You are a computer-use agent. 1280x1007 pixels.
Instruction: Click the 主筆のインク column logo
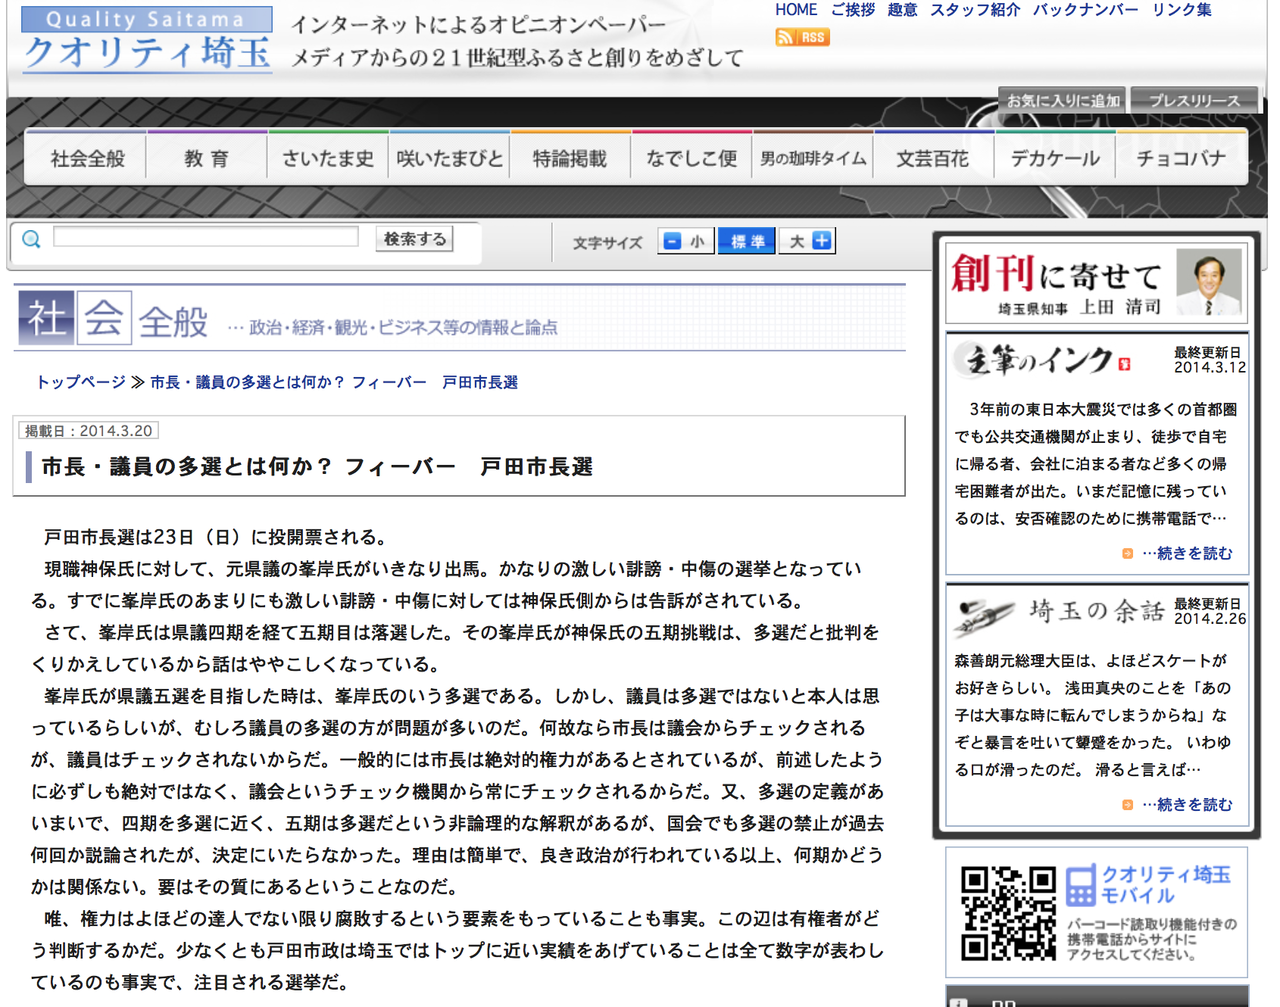1042,360
